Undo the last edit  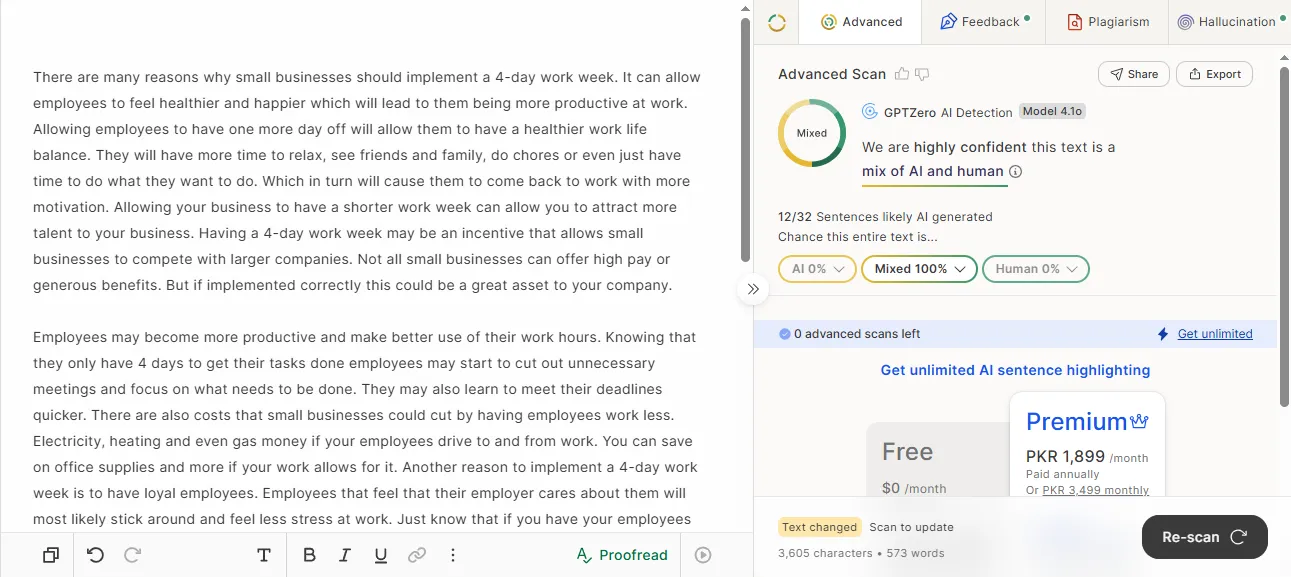click(x=96, y=555)
